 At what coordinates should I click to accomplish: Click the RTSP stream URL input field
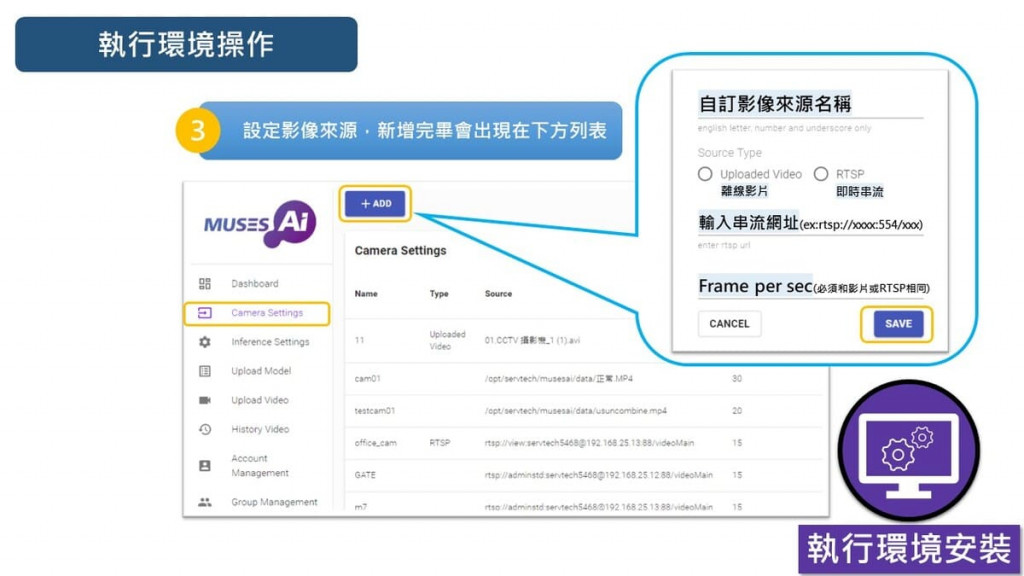point(810,224)
